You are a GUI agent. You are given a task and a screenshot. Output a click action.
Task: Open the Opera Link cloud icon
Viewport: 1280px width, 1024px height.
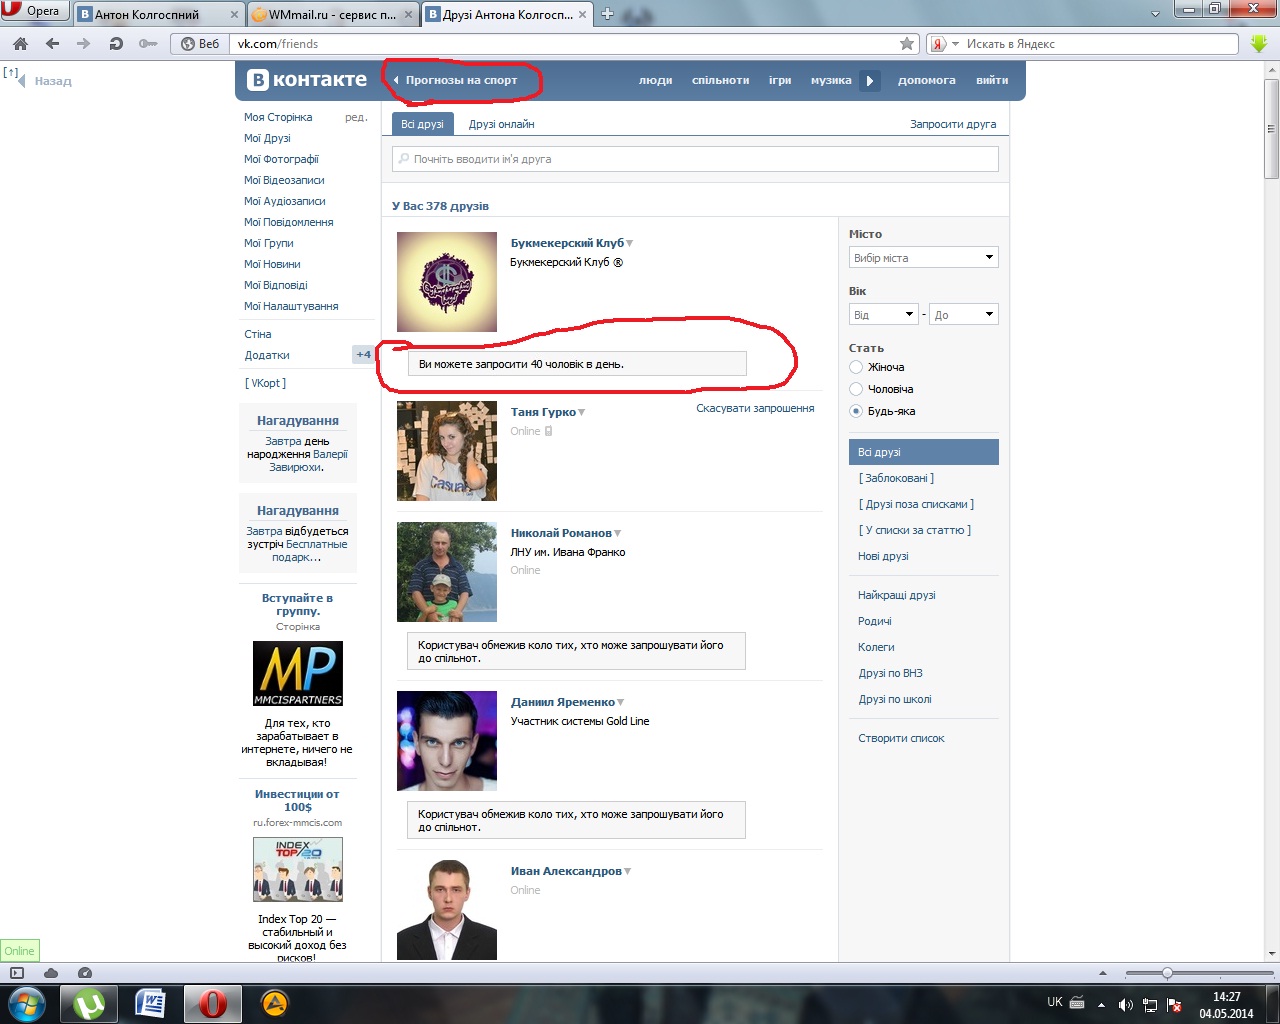click(51, 973)
